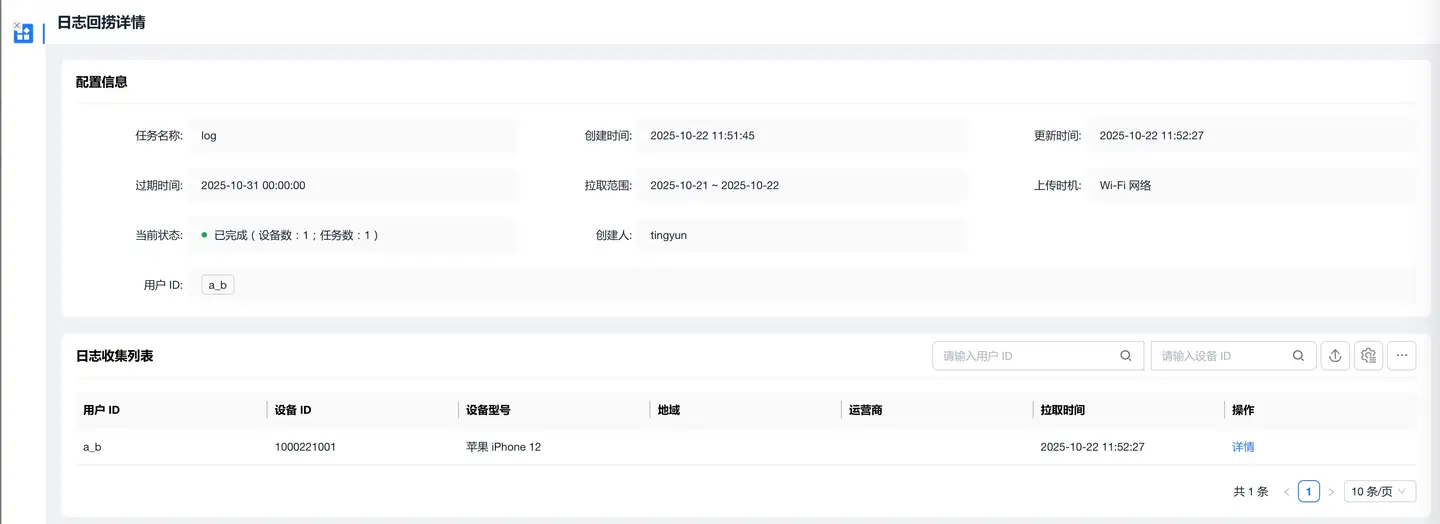Click the blue app module icon
This screenshot has width=1440, height=524.
click(23, 34)
